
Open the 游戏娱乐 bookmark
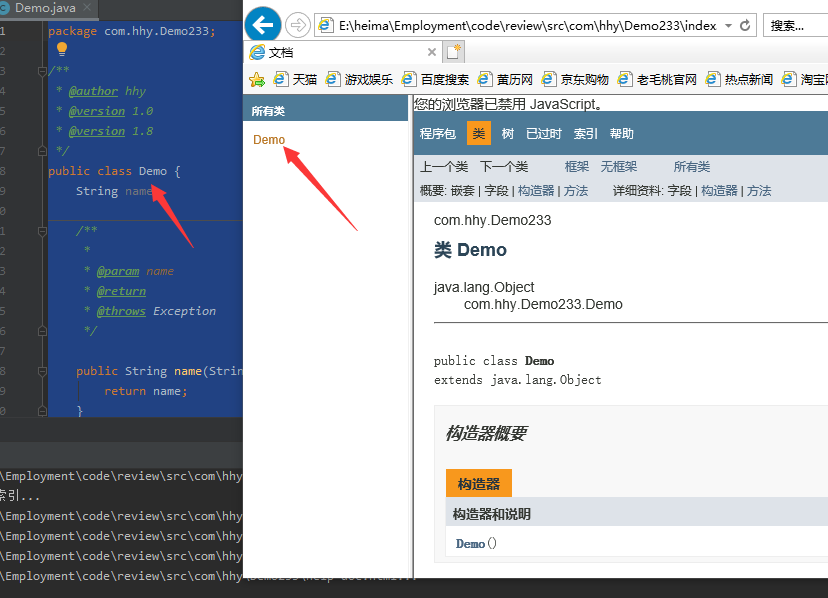359,80
